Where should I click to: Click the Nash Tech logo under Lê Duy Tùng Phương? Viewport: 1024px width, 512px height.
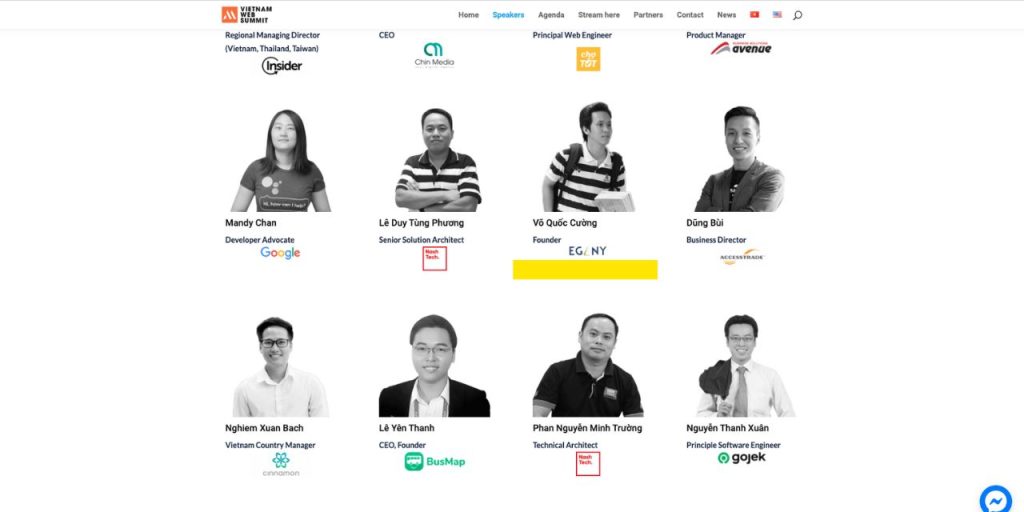[x=434, y=259]
